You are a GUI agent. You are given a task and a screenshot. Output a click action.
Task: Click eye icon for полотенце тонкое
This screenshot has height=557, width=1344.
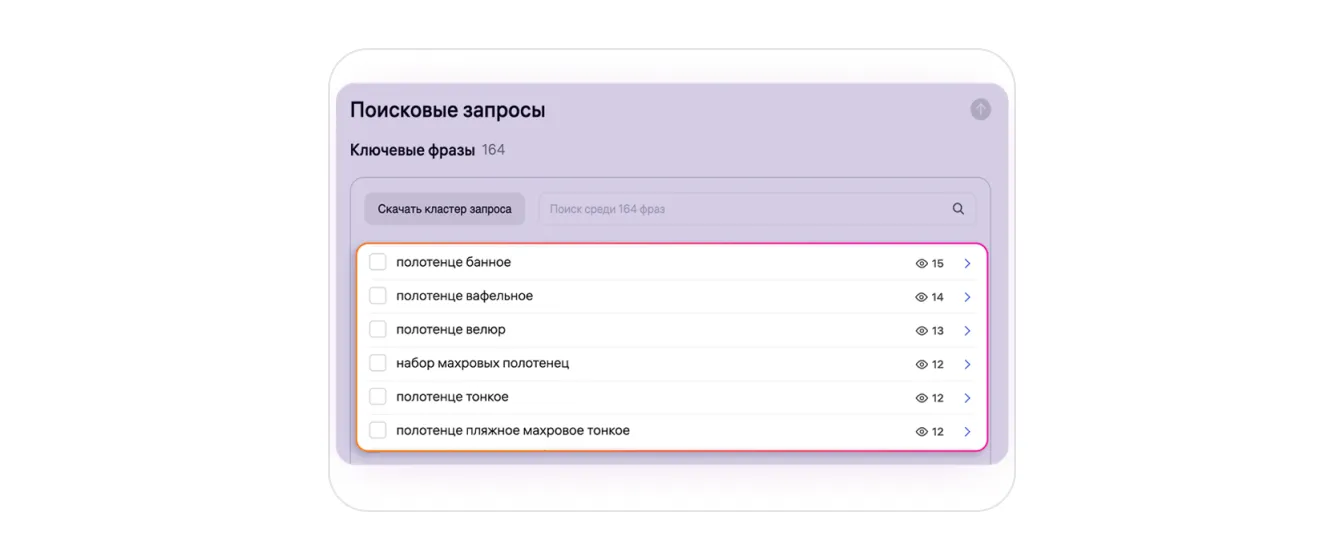click(x=922, y=398)
